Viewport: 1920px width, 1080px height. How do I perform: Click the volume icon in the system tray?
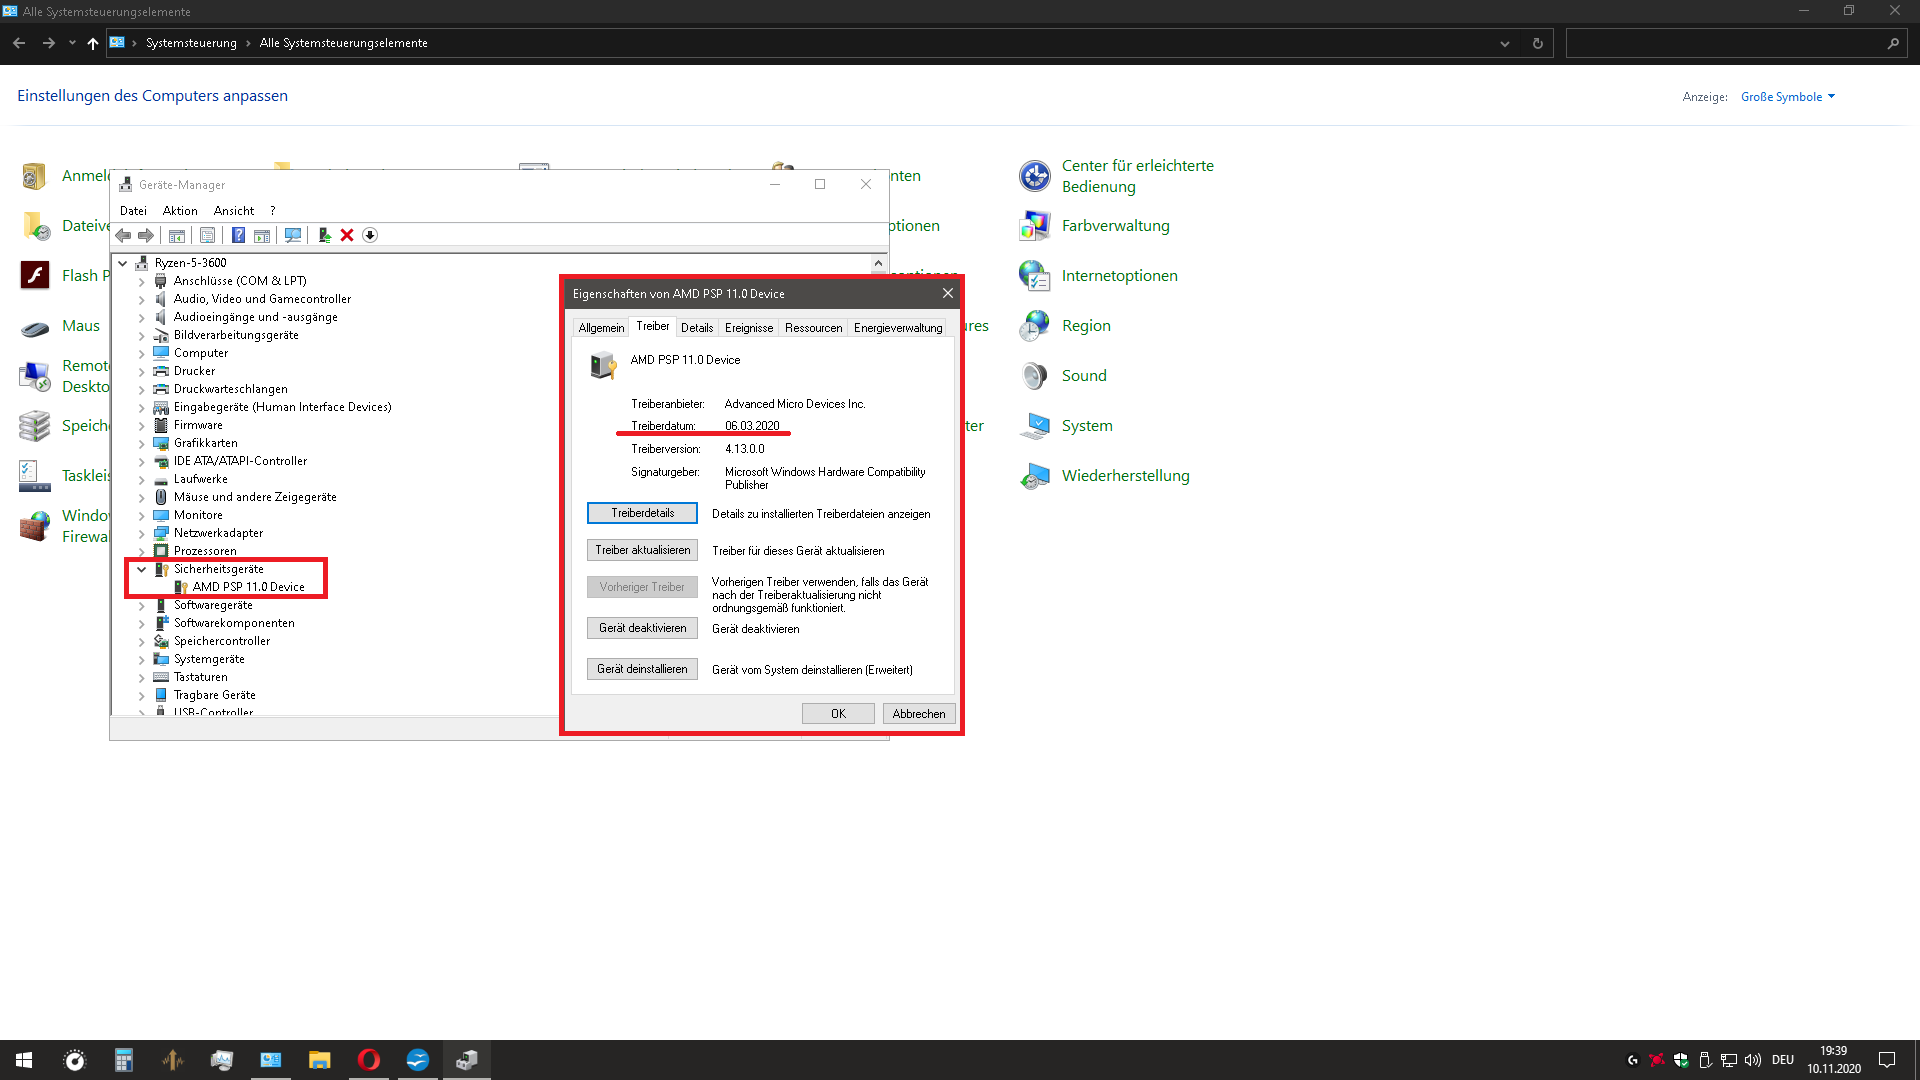pos(1754,1060)
